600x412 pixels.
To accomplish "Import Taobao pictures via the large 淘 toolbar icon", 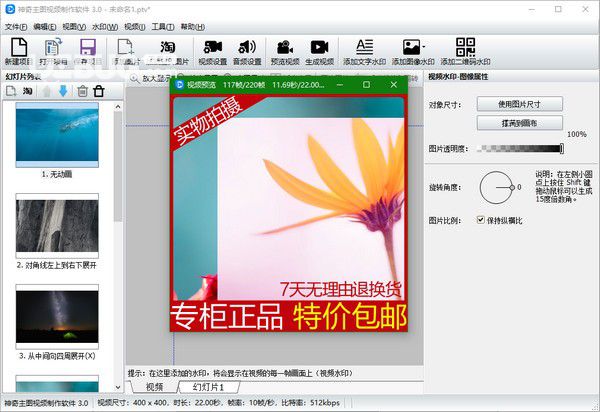I will point(168,52).
